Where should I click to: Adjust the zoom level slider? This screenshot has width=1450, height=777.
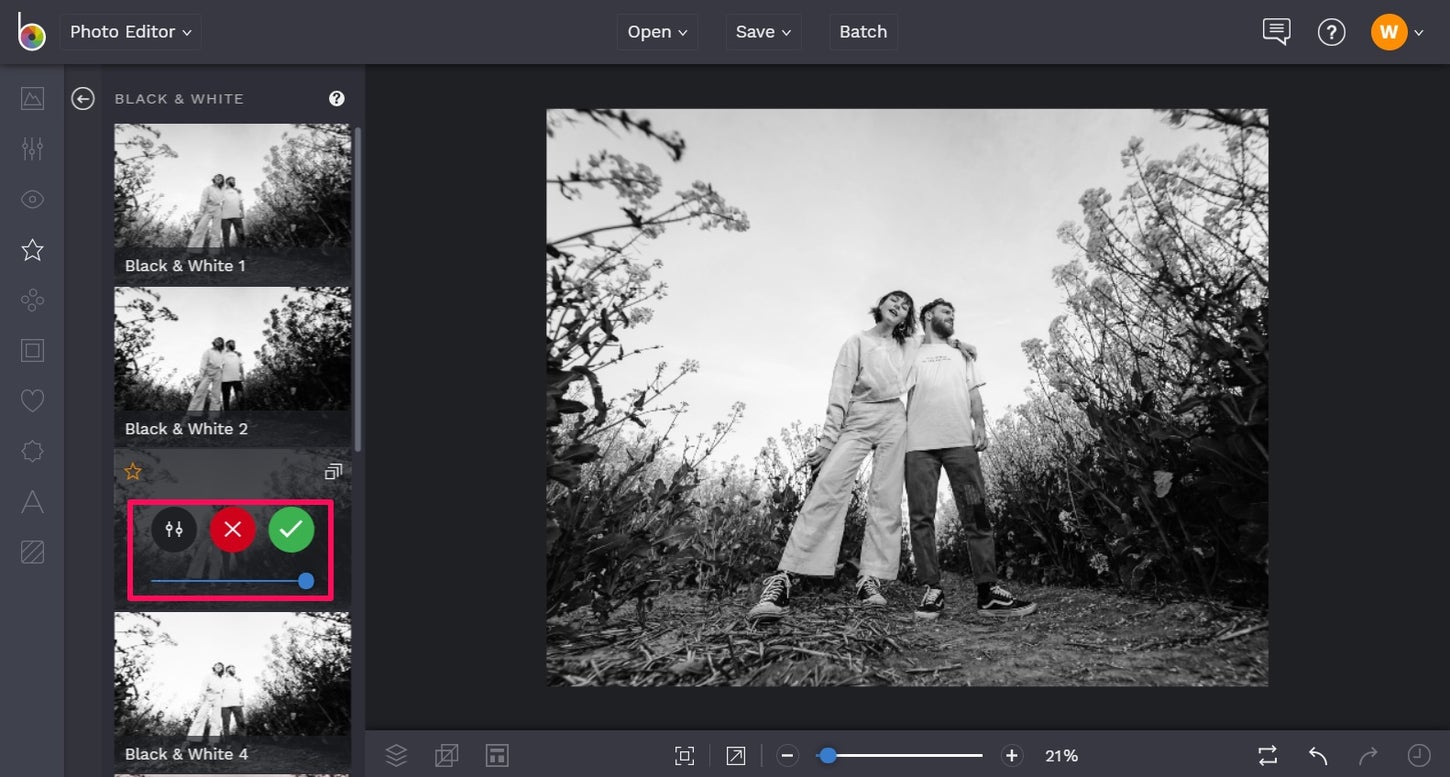(x=900, y=756)
